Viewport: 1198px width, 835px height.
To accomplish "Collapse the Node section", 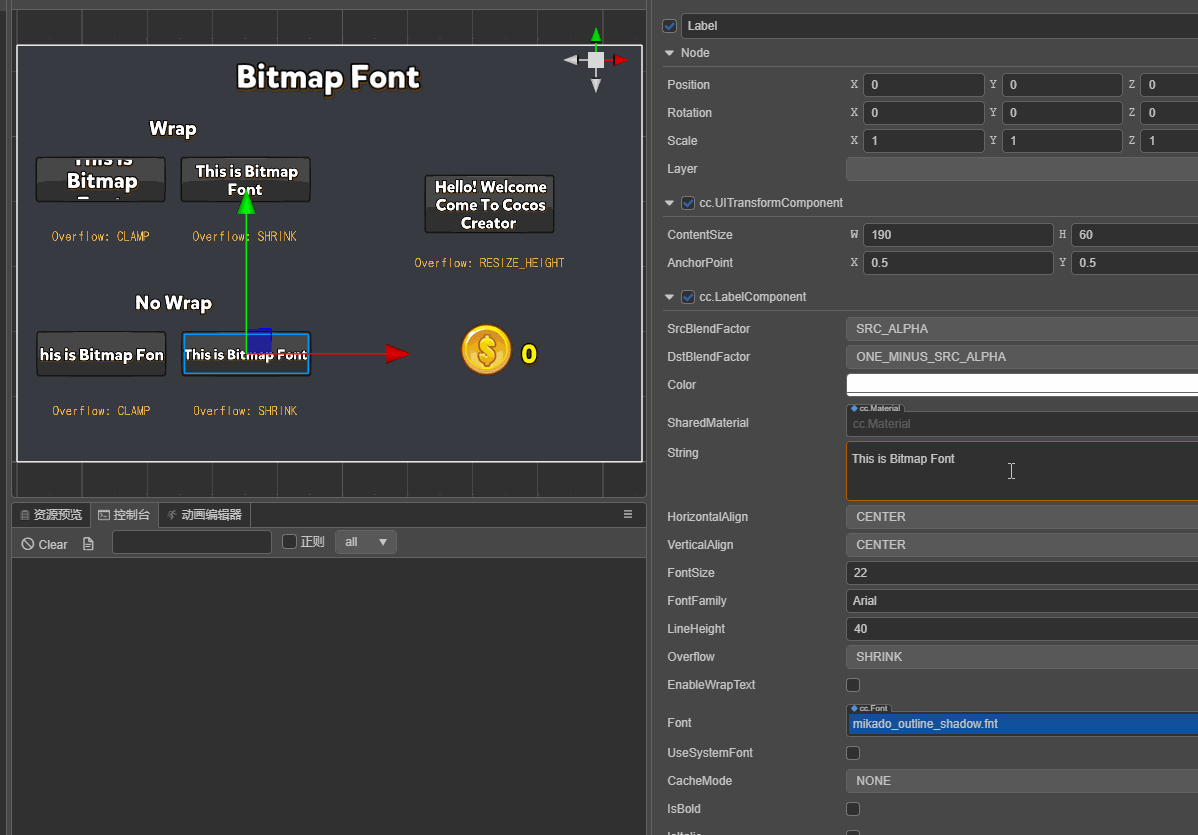I will (669, 53).
